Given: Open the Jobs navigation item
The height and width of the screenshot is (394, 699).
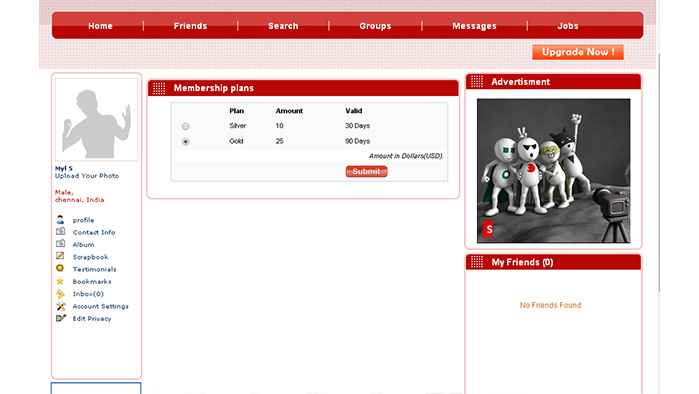Looking at the screenshot, I should [x=568, y=26].
